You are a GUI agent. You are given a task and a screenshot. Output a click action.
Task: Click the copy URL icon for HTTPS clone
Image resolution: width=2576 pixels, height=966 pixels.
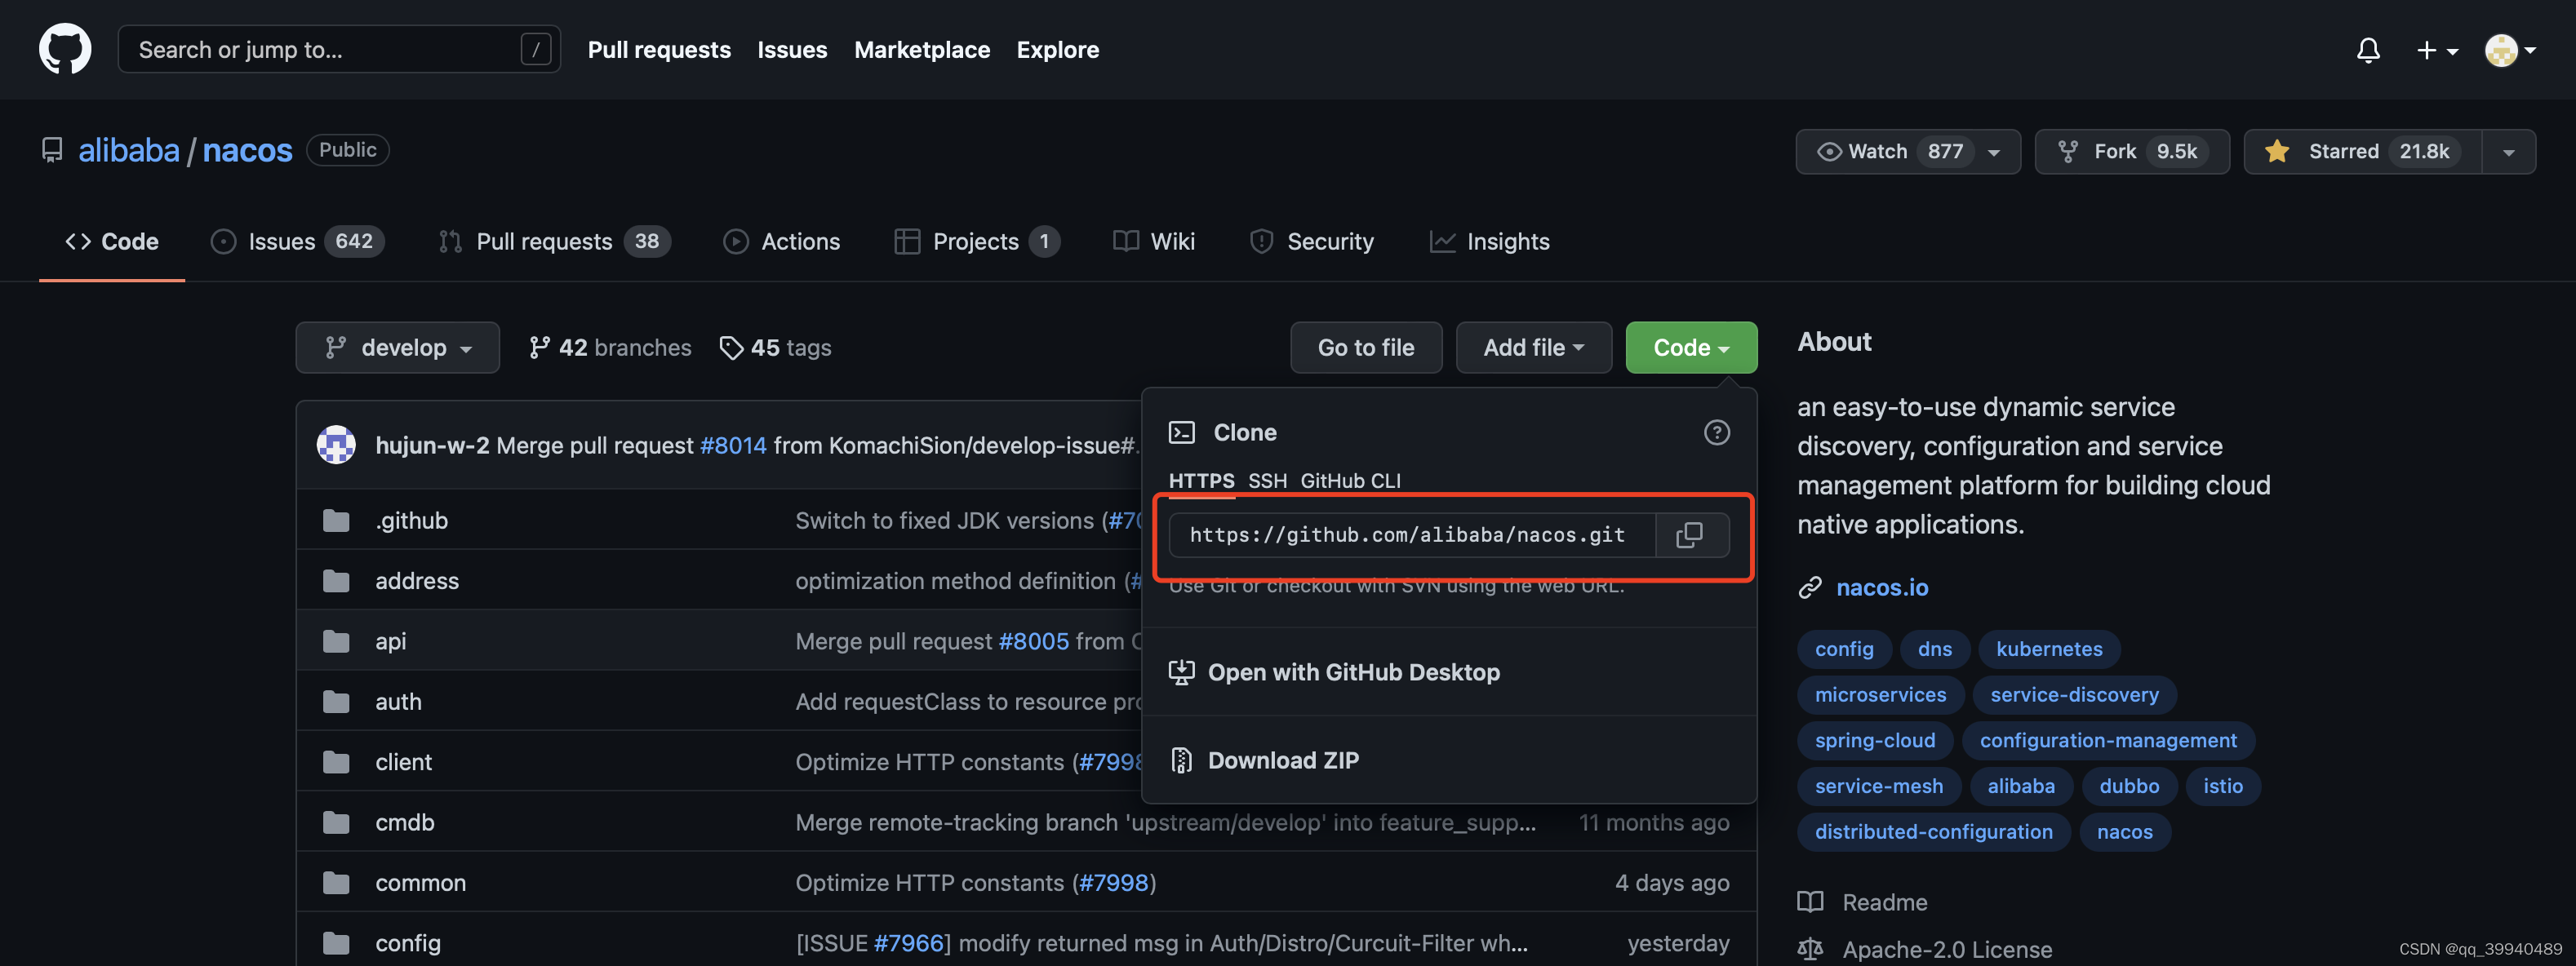(1692, 534)
